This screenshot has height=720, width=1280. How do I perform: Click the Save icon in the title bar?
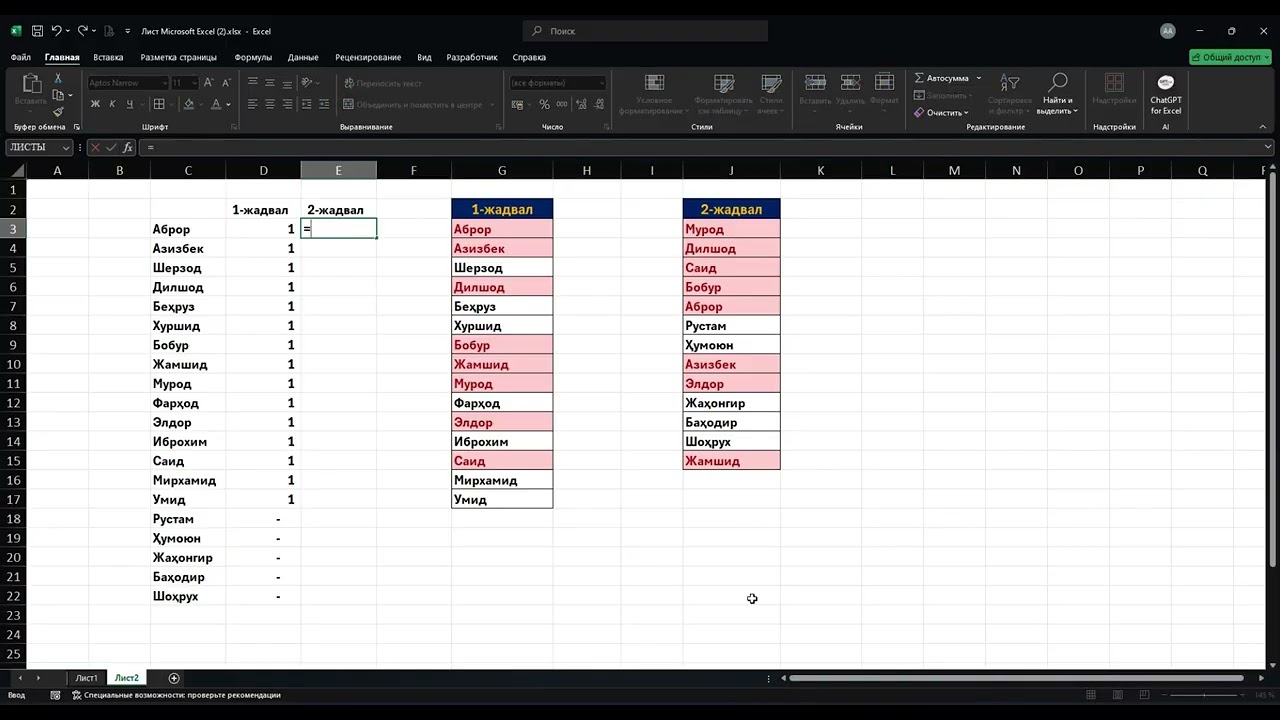tap(37, 31)
